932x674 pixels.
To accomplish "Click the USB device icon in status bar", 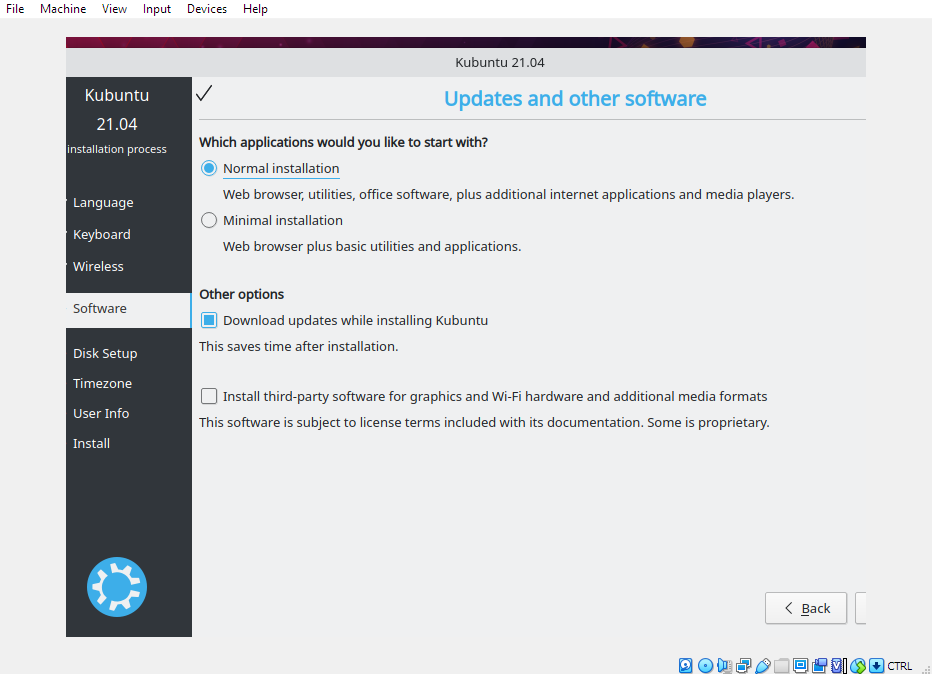I will (x=763, y=666).
